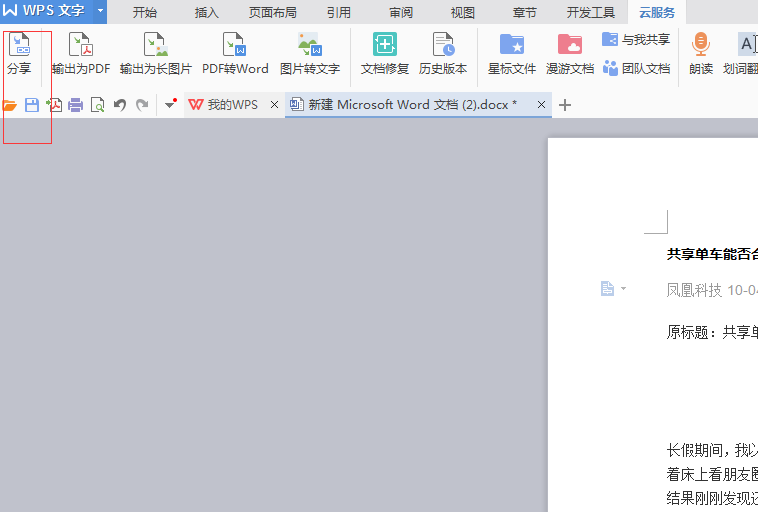The image size is (758, 512).
Task: Expand the WPS 文字 application menu arrow
Action: tap(100, 12)
